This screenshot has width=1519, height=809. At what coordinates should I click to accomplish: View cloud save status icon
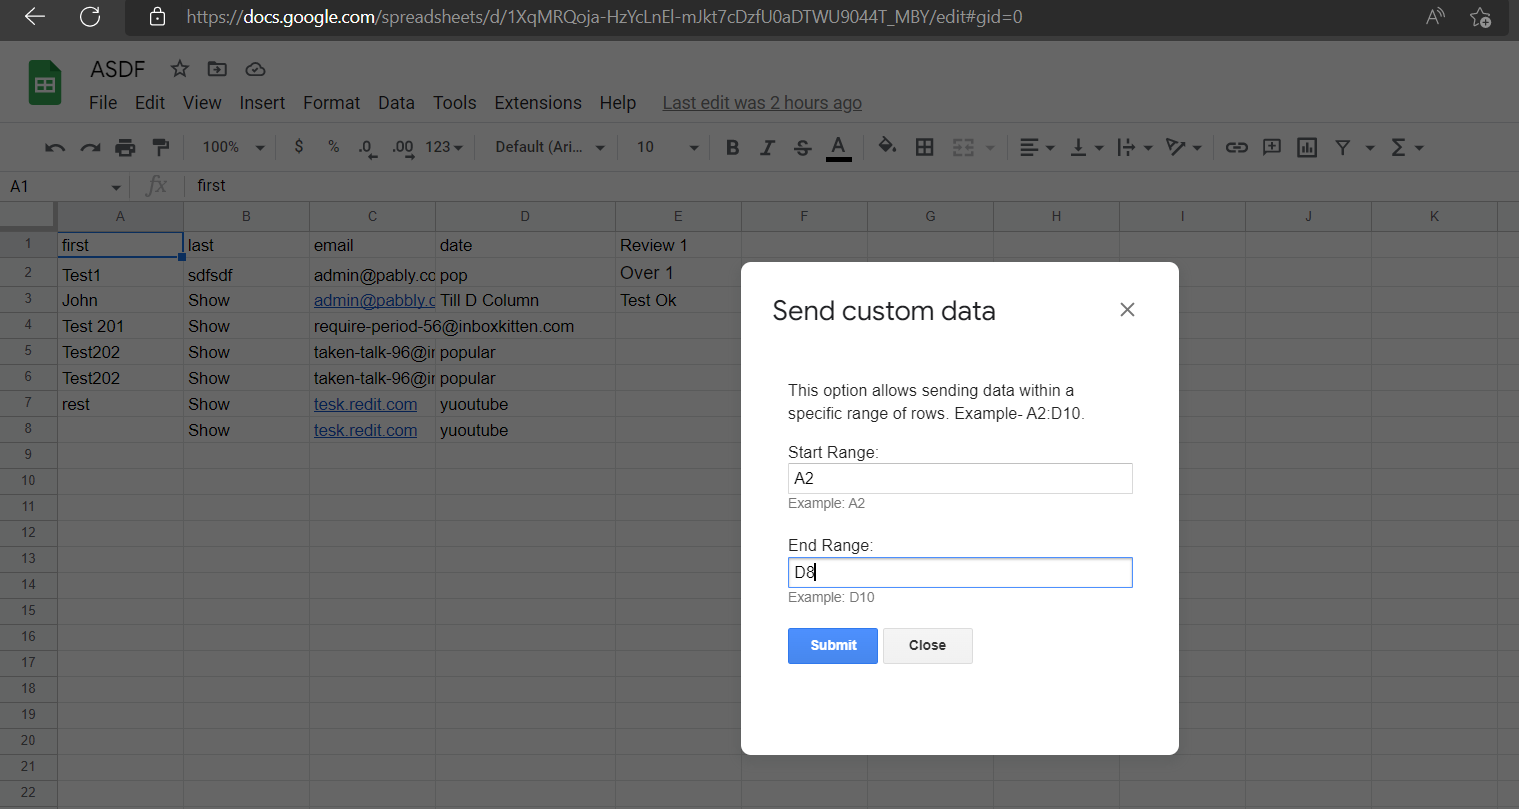[255, 69]
